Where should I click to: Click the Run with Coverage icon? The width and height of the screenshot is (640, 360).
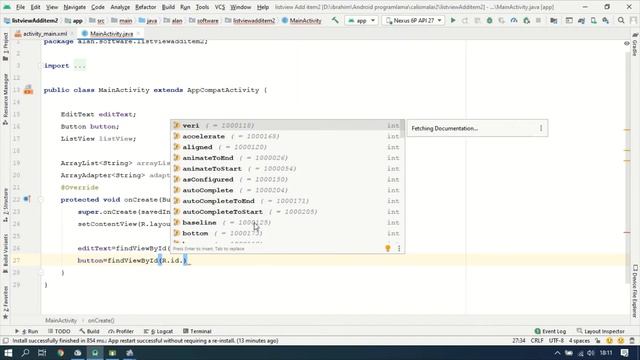(502, 20)
